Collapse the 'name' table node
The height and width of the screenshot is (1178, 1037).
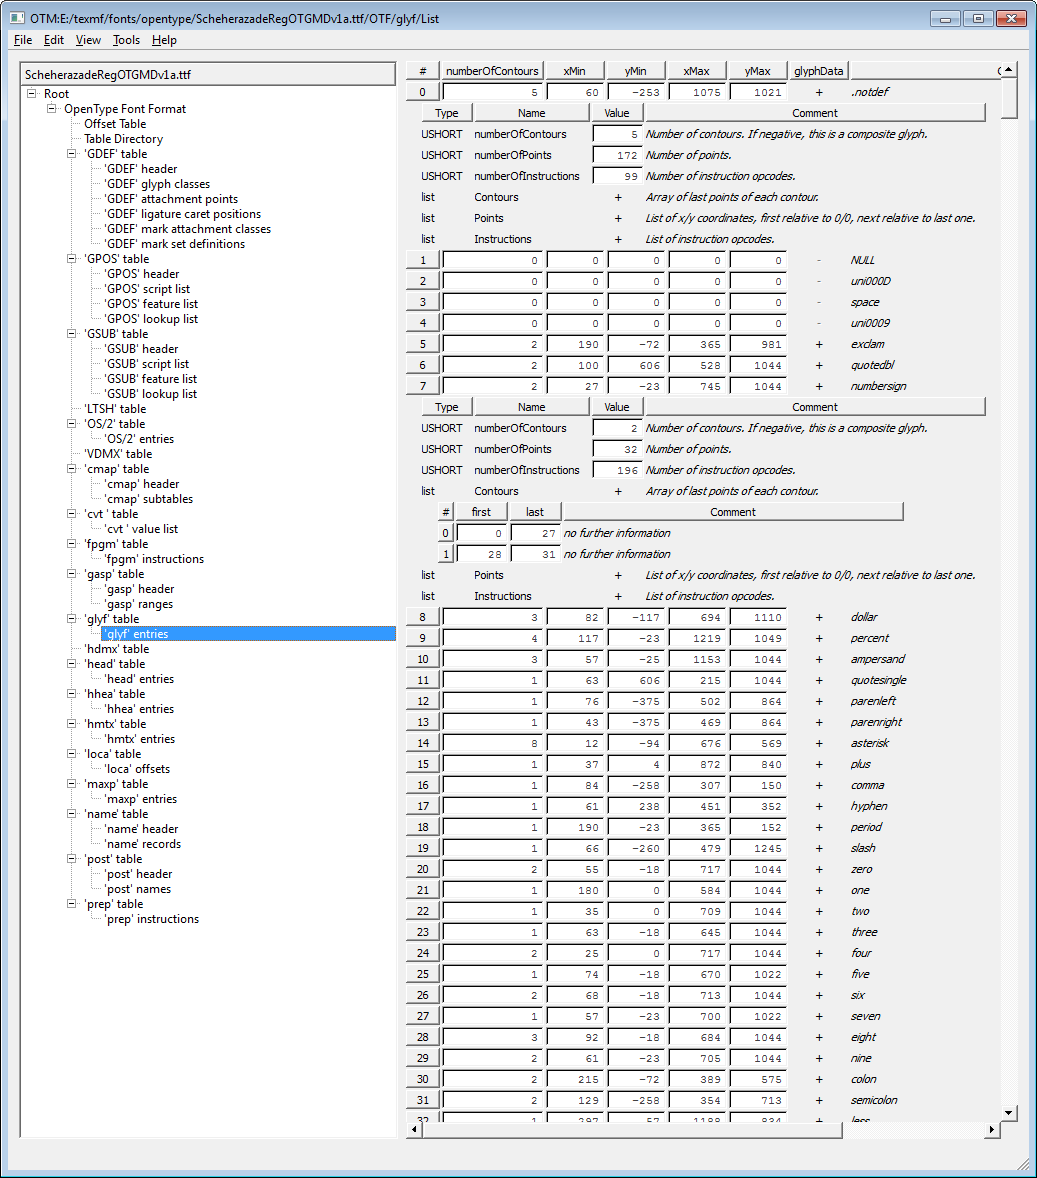[x=72, y=814]
